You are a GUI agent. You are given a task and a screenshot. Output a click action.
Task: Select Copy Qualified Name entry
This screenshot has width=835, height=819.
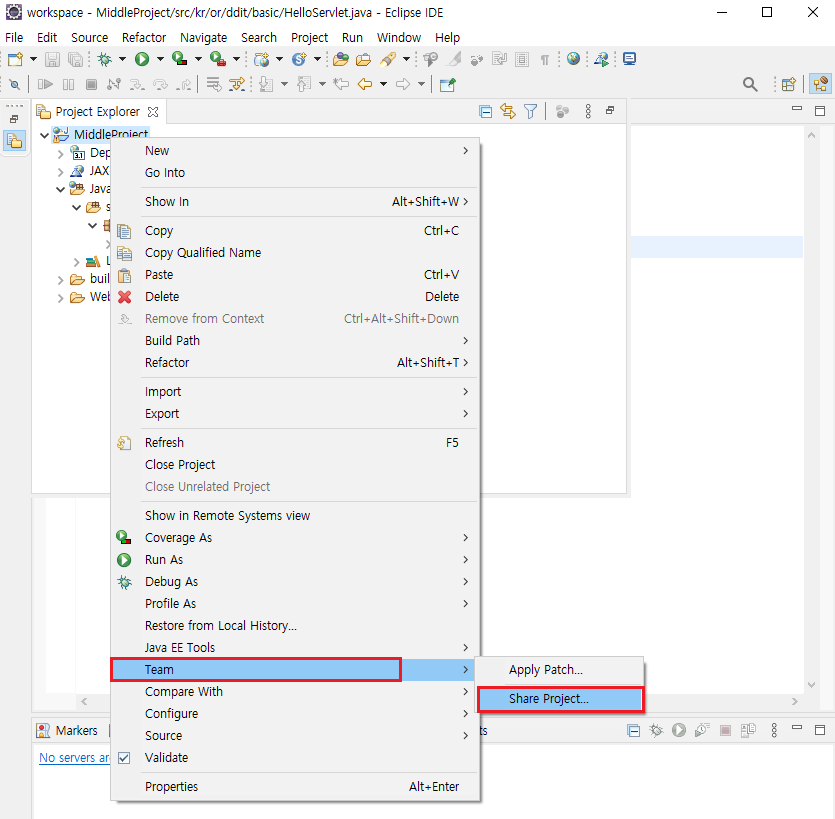pos(296,252)
